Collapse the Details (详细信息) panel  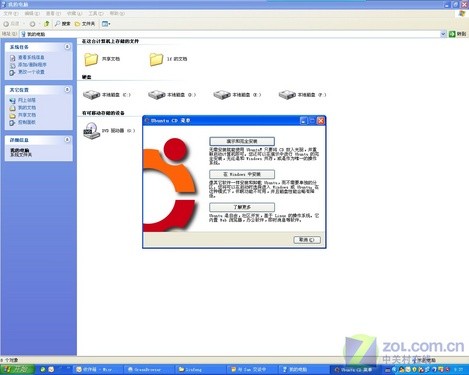click(x=67, y=140)
